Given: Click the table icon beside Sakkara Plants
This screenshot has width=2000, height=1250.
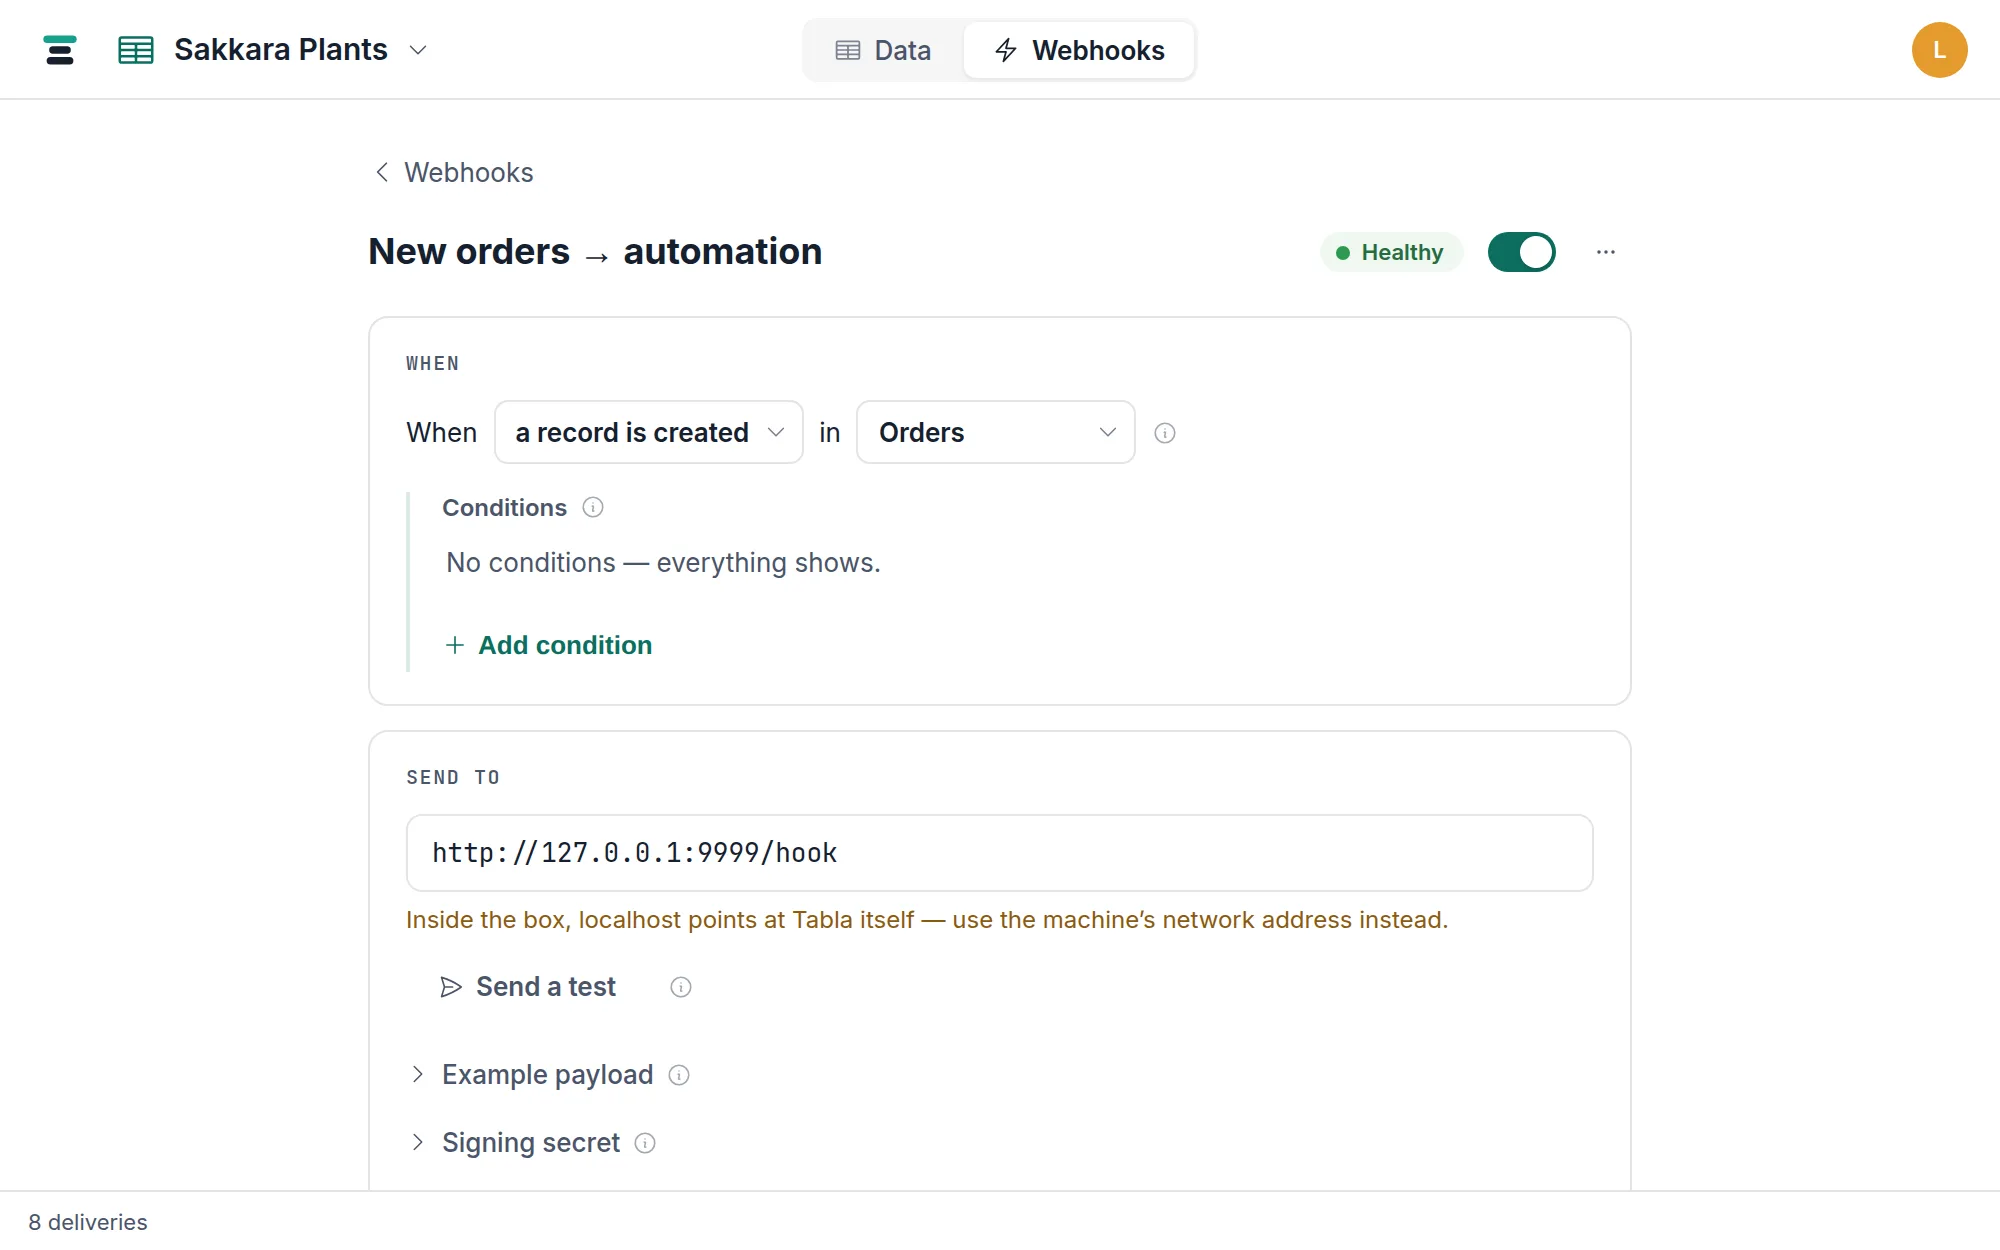Looking at the screenshot, I should pyautogui.click(x=136, y=50).
